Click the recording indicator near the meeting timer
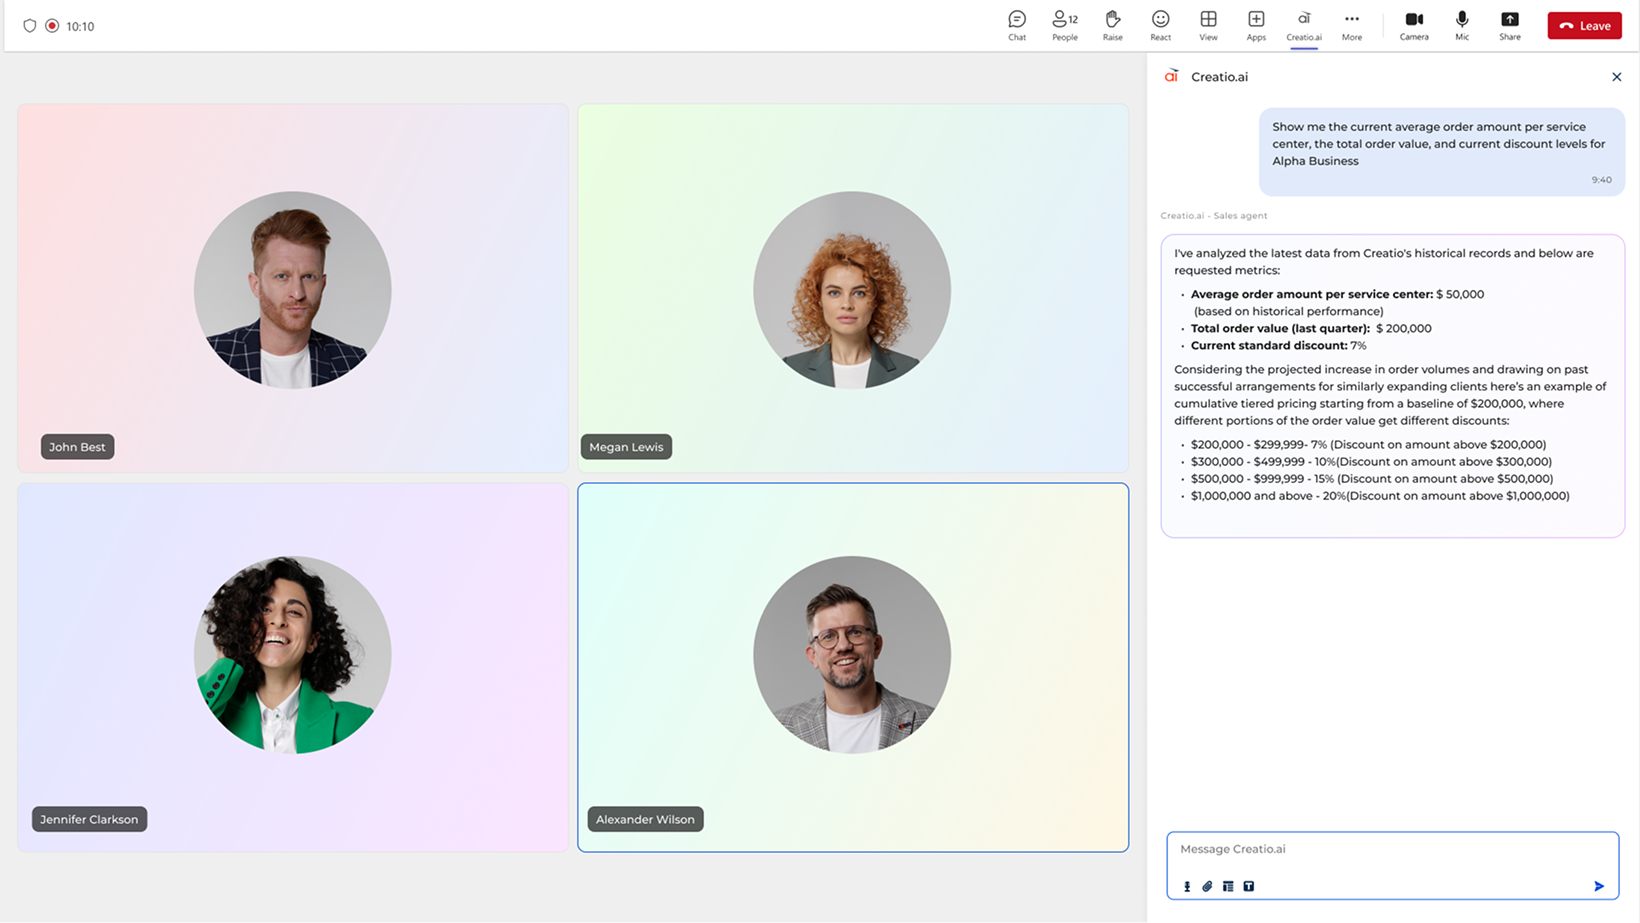1640x923 pixels. pos(52,27)
